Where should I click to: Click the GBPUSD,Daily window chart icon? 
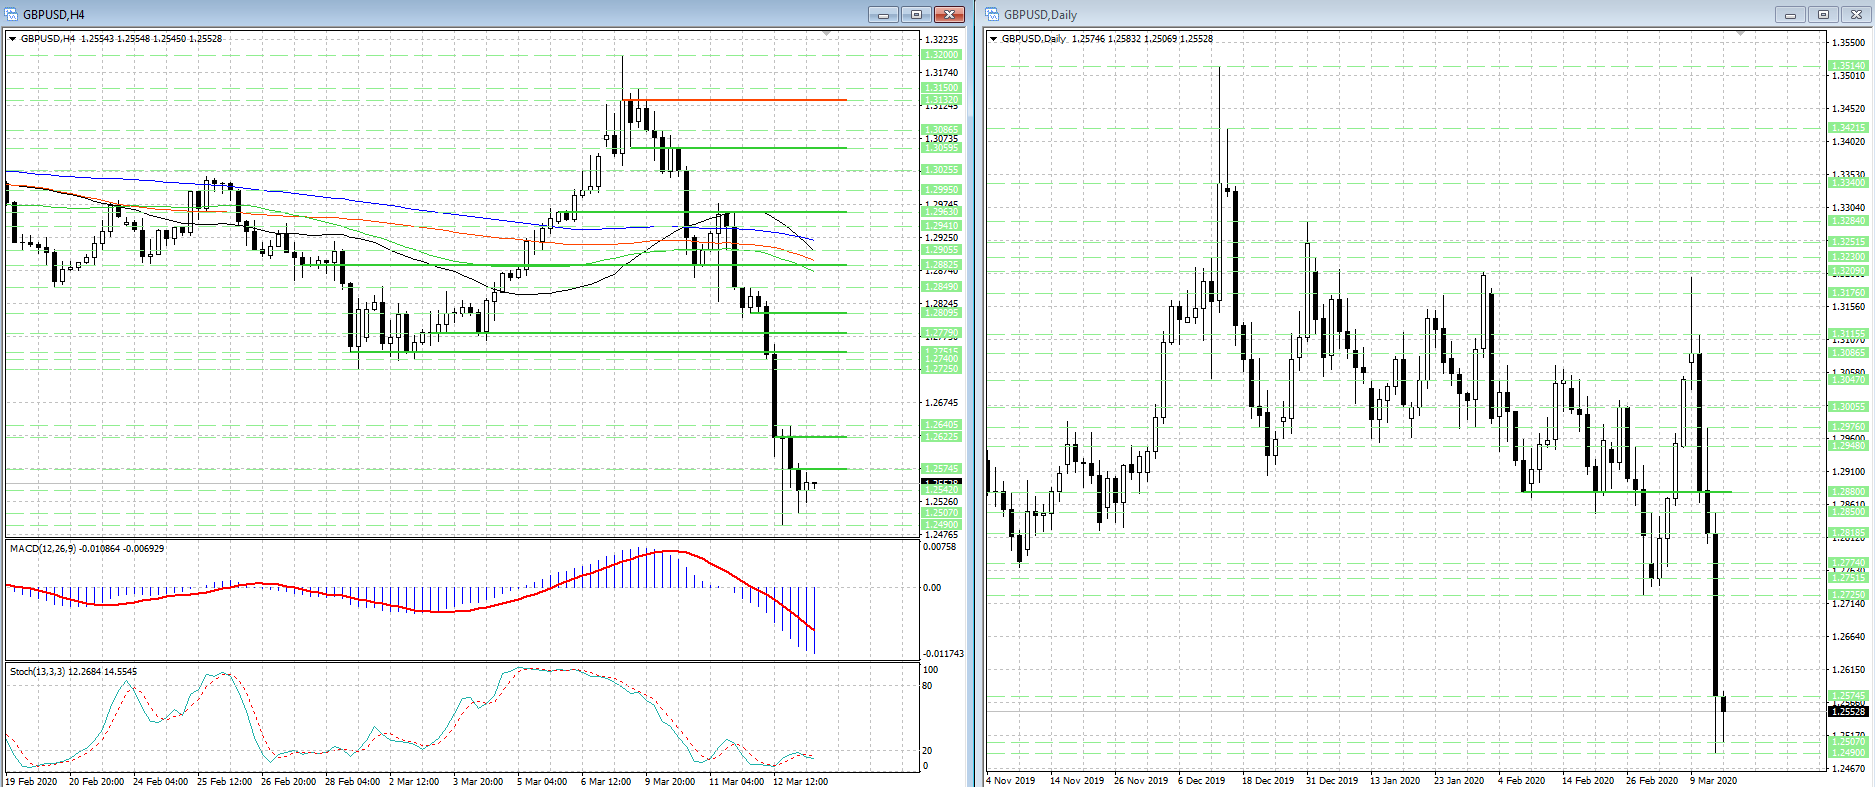(x=993, y=14)
